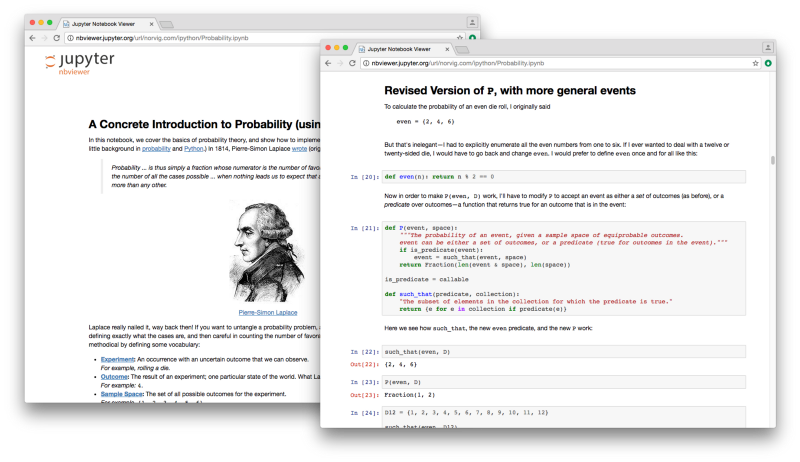Open the 'probability' link in intro text
Viewport: 800px width, 462px height.
[156, 149]
